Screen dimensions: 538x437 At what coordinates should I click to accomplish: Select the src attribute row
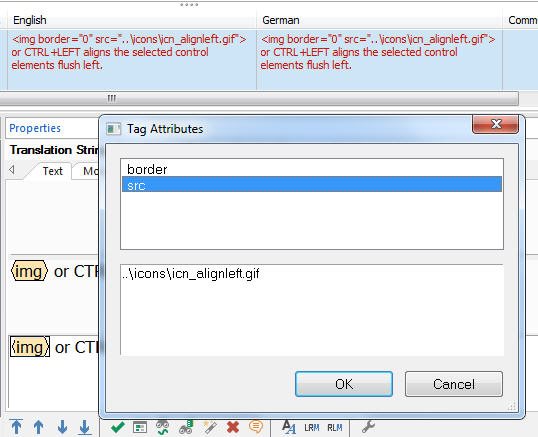pyautogui.click(x=312, y=184)
